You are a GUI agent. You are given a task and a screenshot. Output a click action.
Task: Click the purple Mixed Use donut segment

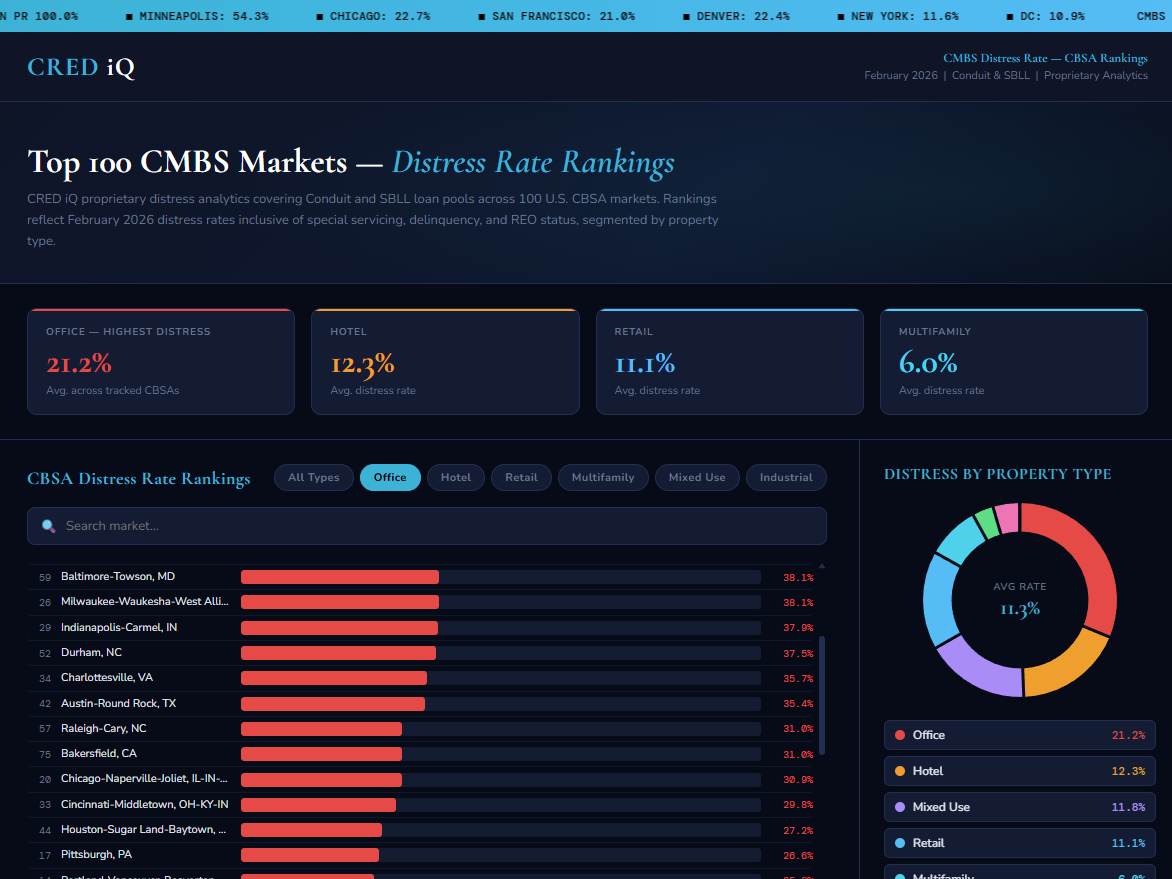pyautogui.click(x=977, y=667)
